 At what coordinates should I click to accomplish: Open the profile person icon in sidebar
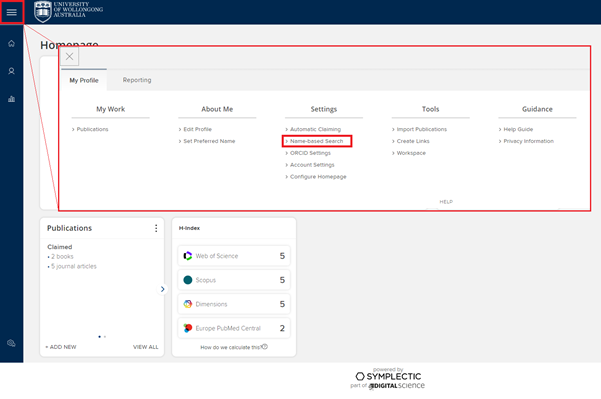click(11, 71)
